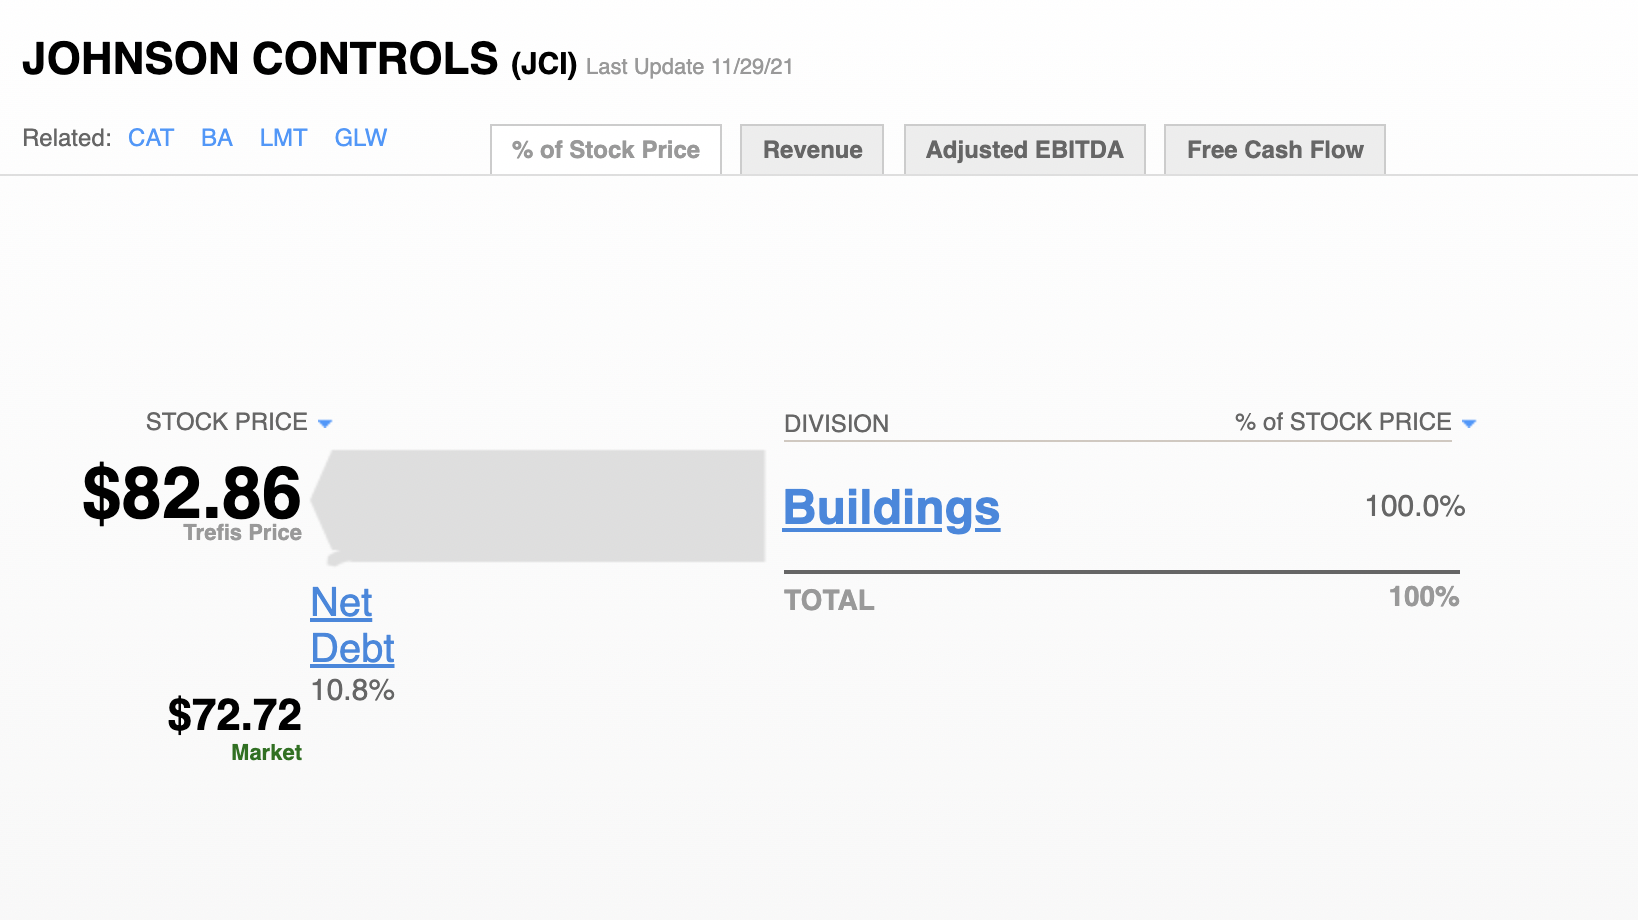Open the Net Debt breakdown
The width and height of the screenshot is (1638, 920).
coord(350,625)
